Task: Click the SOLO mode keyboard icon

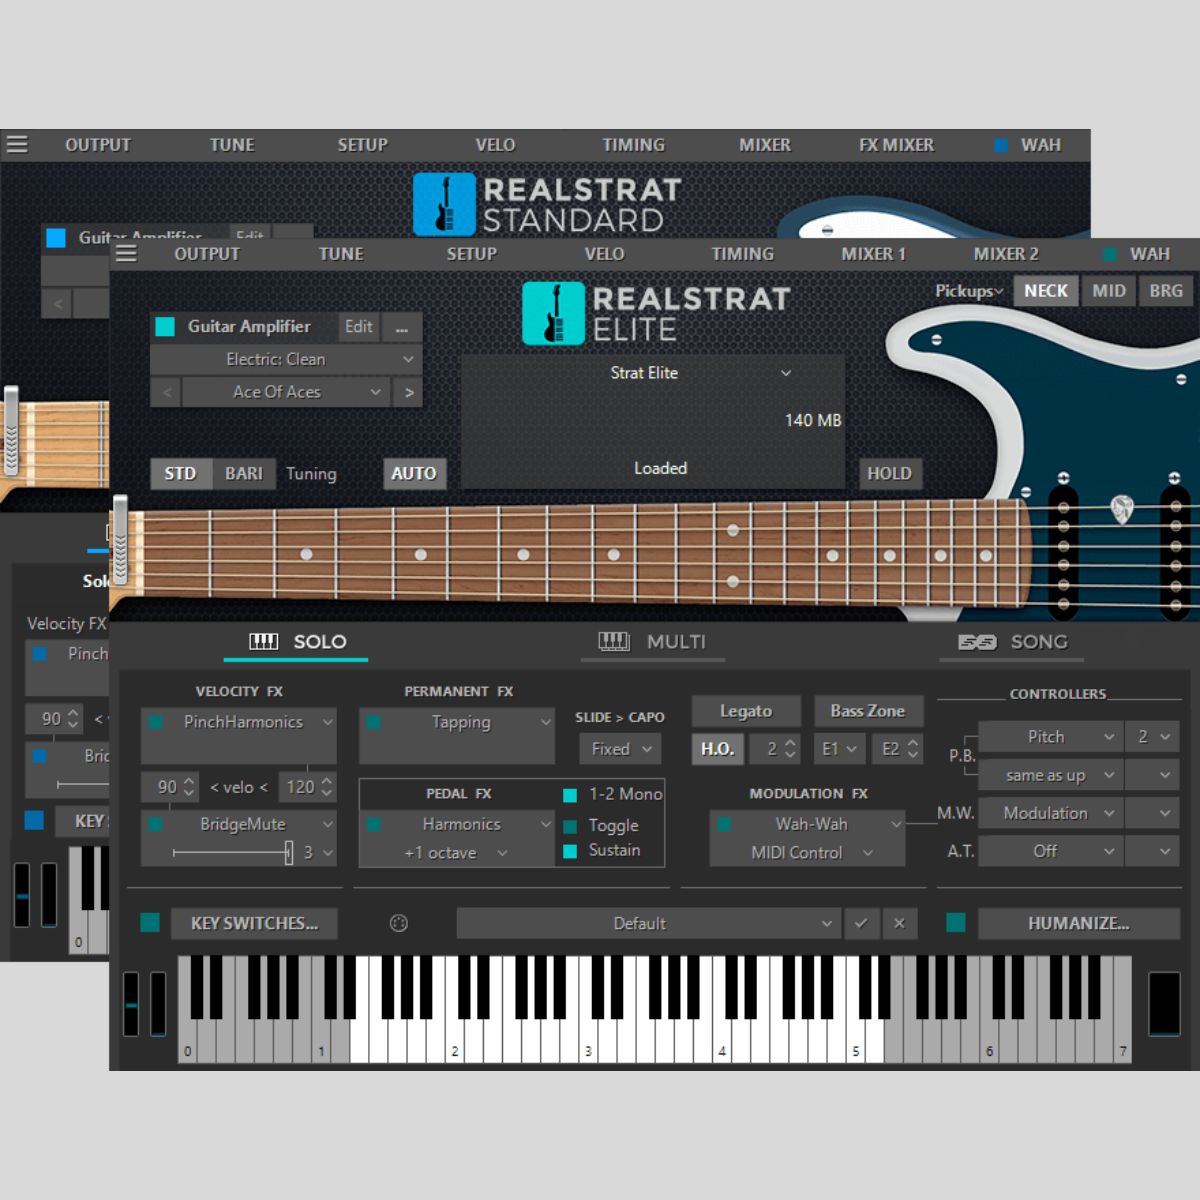Action: click(263, 642)
